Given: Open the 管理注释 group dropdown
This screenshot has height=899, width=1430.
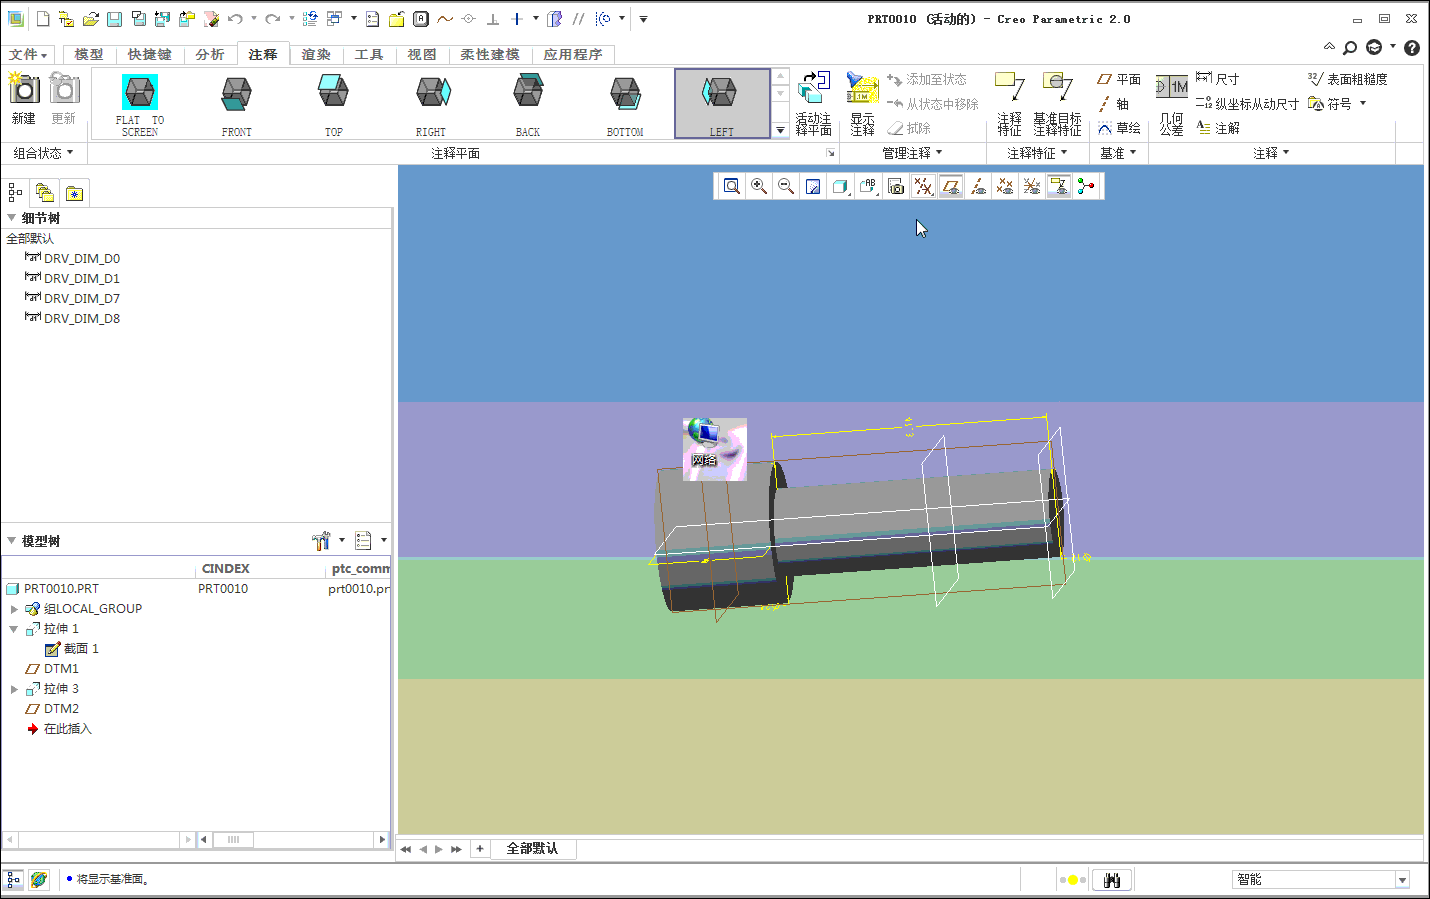Looking at the screenshot, I should pos(912,153).
